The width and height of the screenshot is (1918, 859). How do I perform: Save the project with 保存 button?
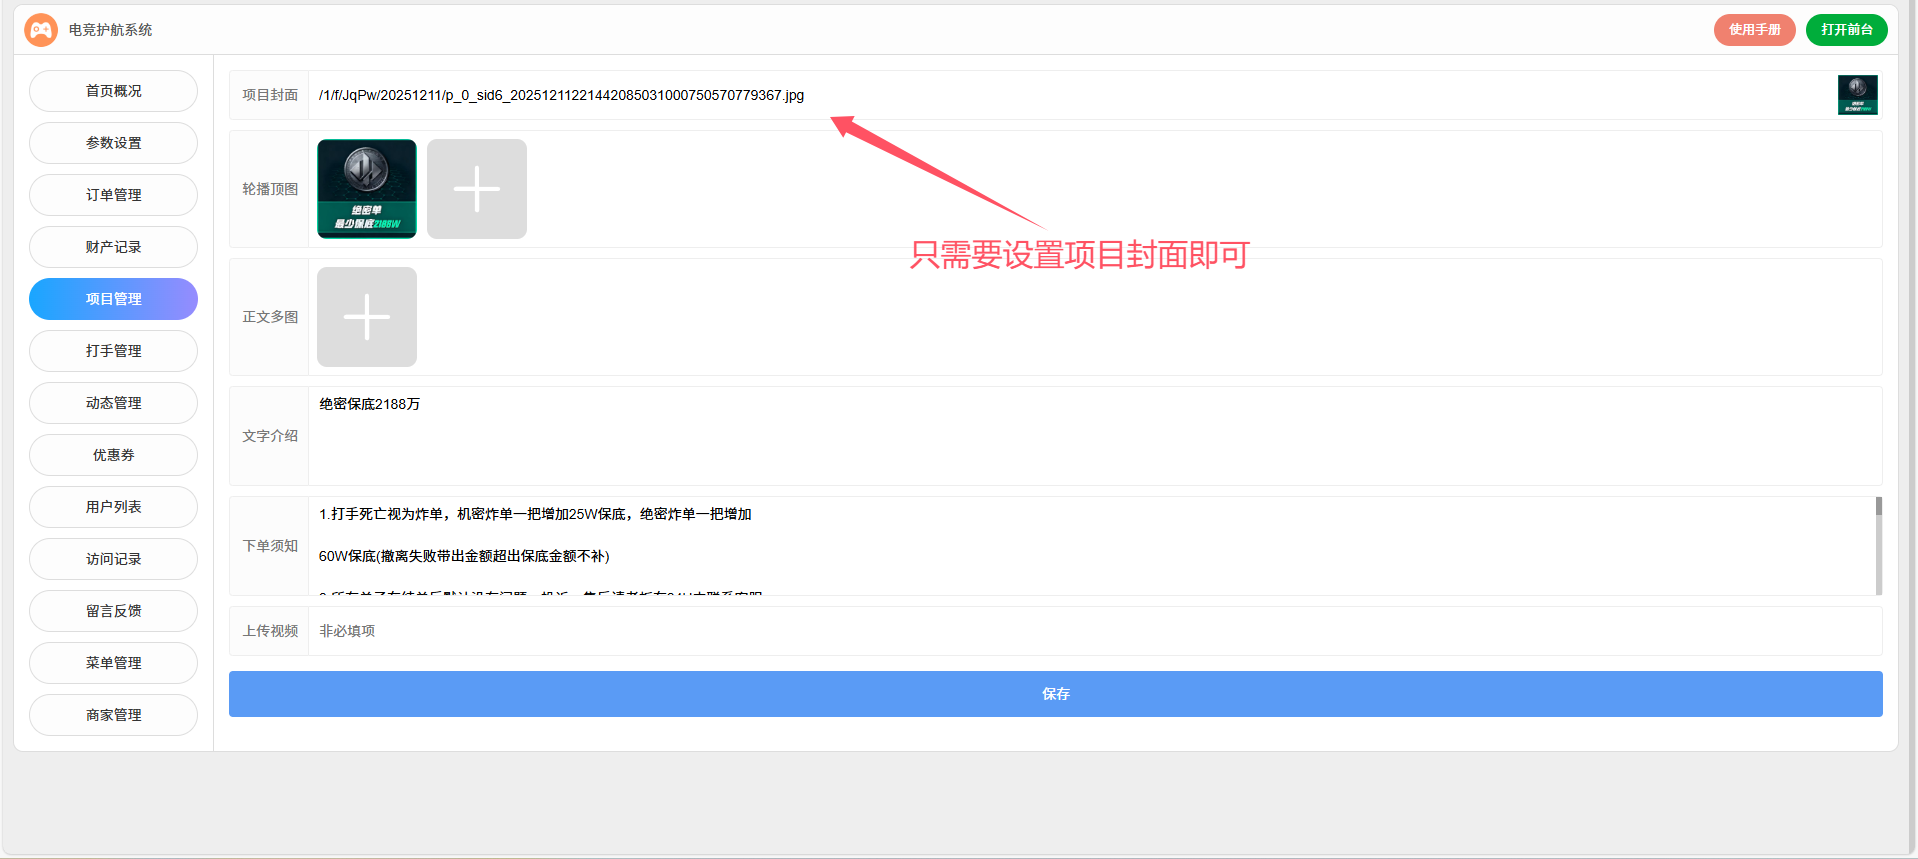1055,694
